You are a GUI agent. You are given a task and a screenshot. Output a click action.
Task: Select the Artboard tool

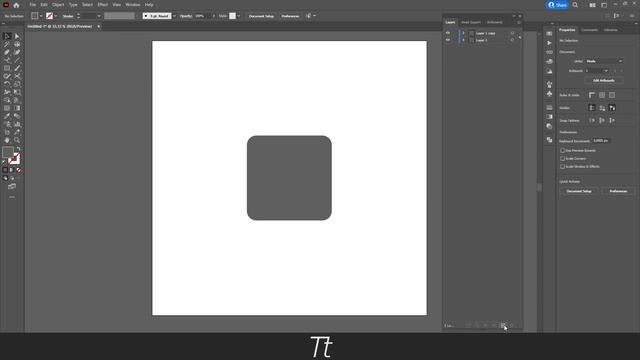click(7, 132)
